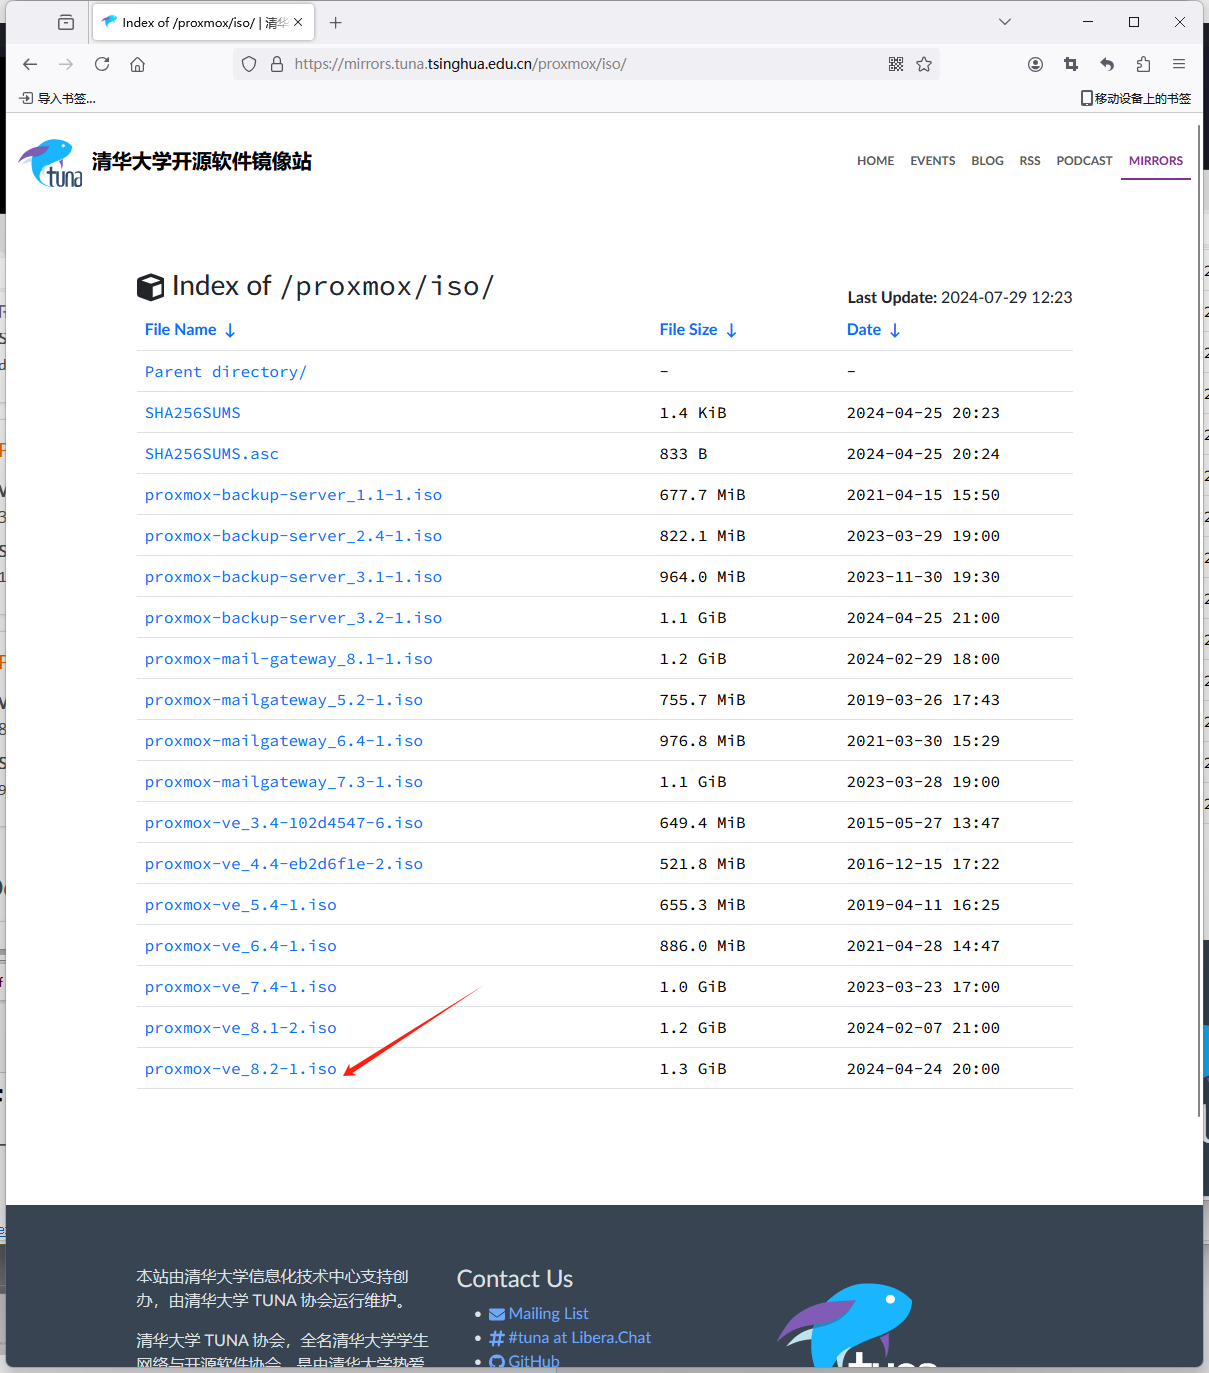Screen dimensions: 1209x1373
Task: Click the hash icon beside #tuna at Libera.Chat
Action: pos(497,1338)
